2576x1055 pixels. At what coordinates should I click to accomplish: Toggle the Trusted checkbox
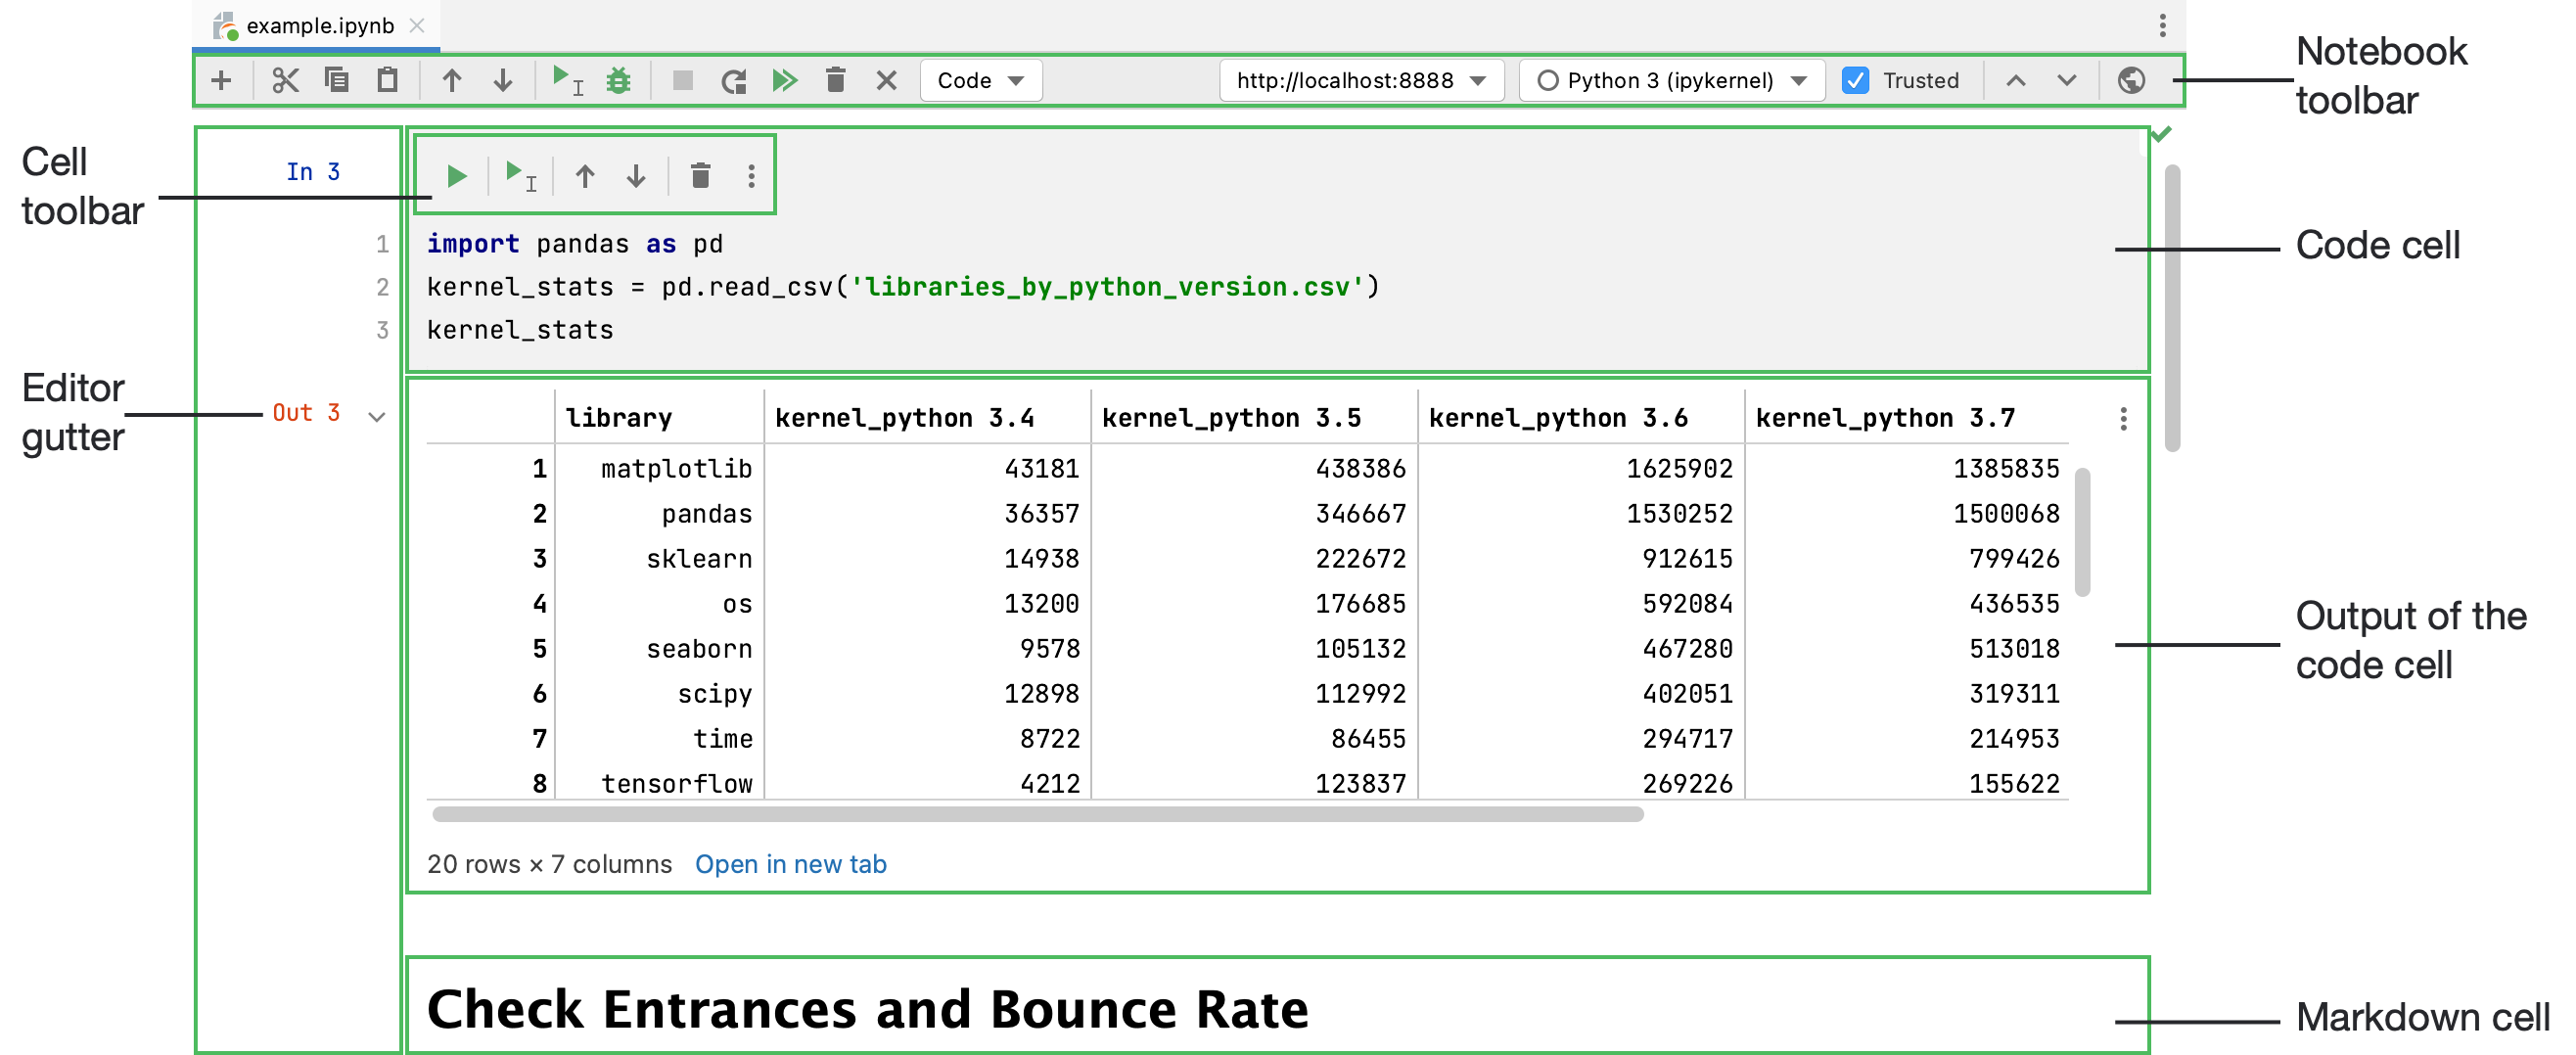[1855, 80]
